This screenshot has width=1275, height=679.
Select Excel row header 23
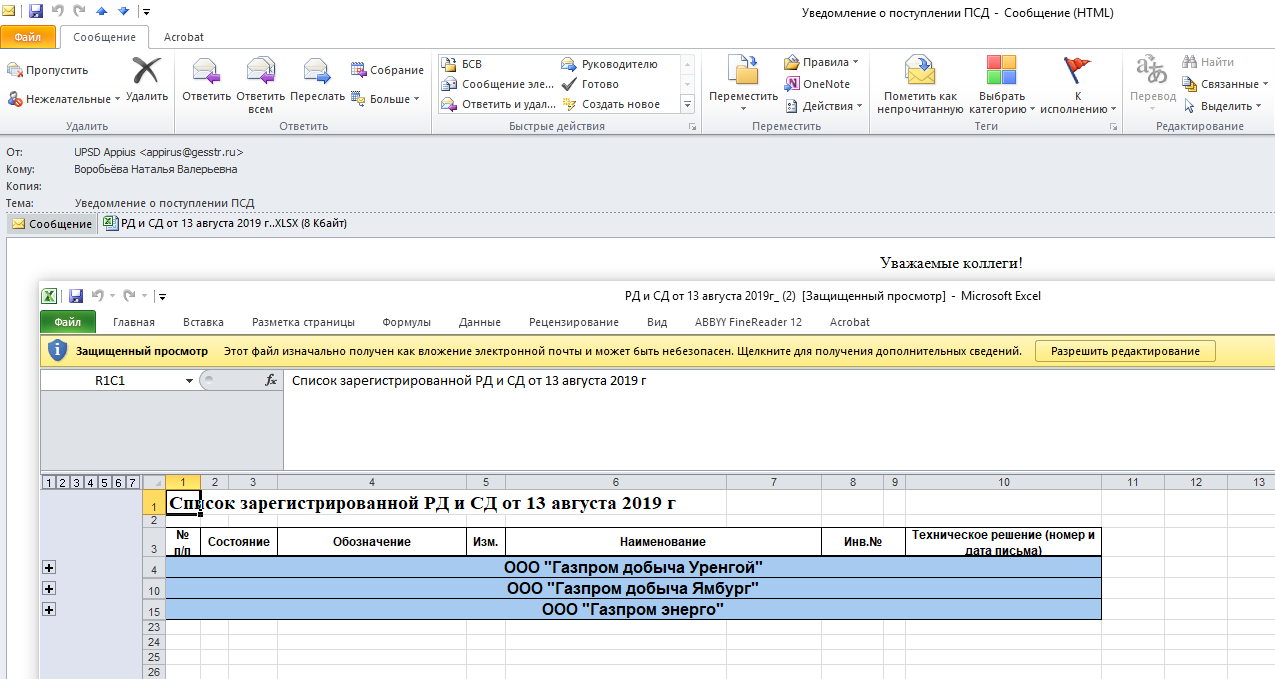point(154,627)
